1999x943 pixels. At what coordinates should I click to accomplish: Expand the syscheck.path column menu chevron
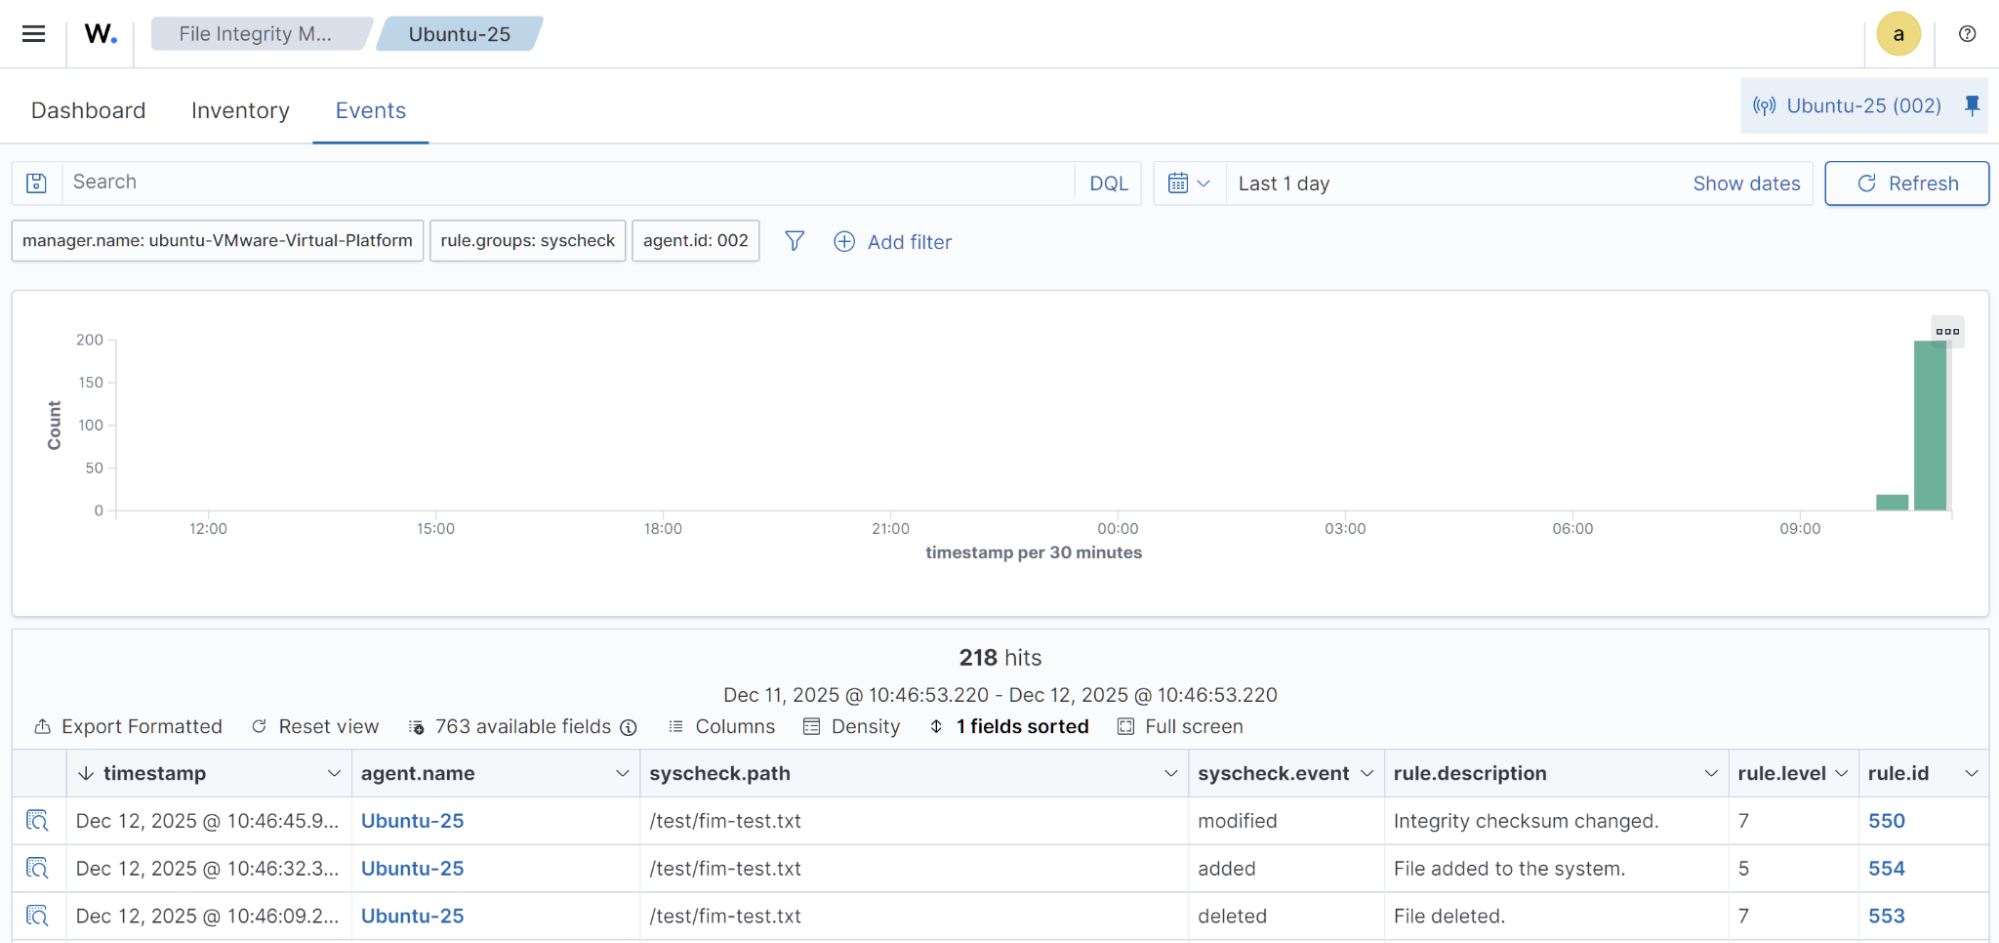[1170, 773]
